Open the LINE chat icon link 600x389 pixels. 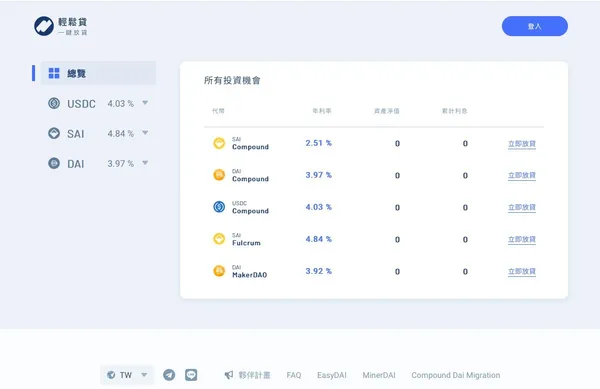click(x=191, y=375)
